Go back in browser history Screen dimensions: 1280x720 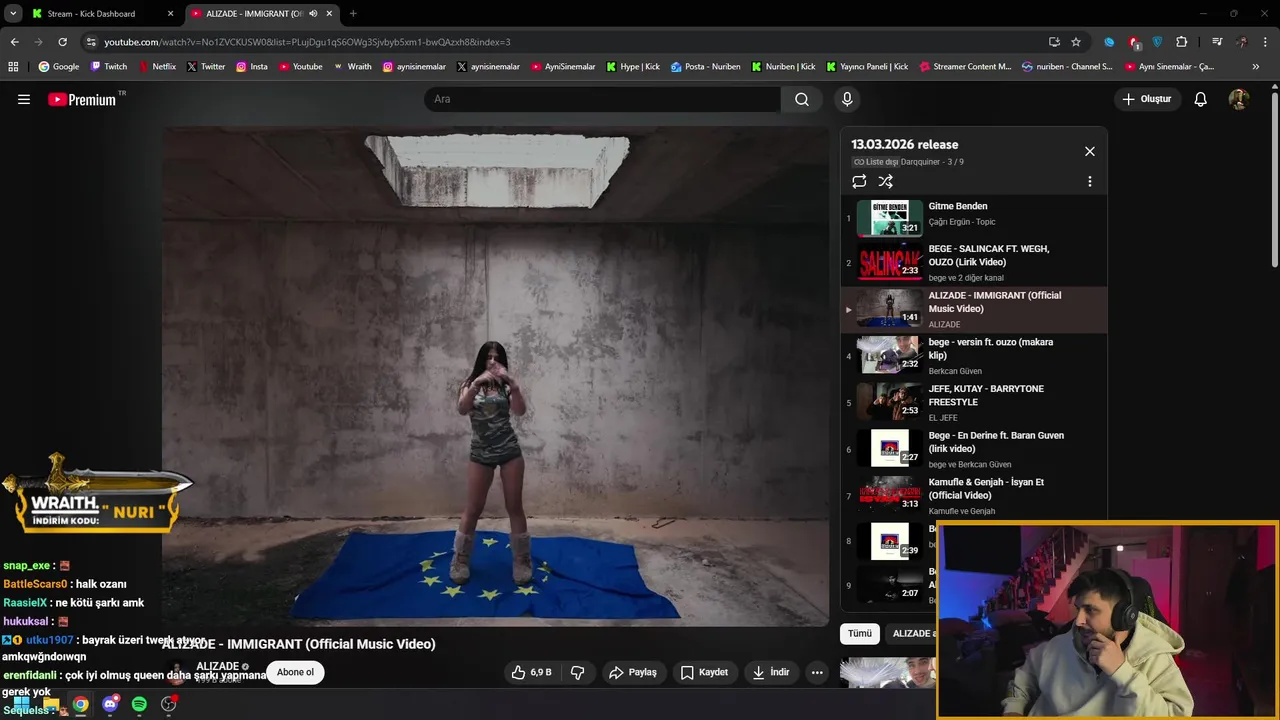coord(14,42)
